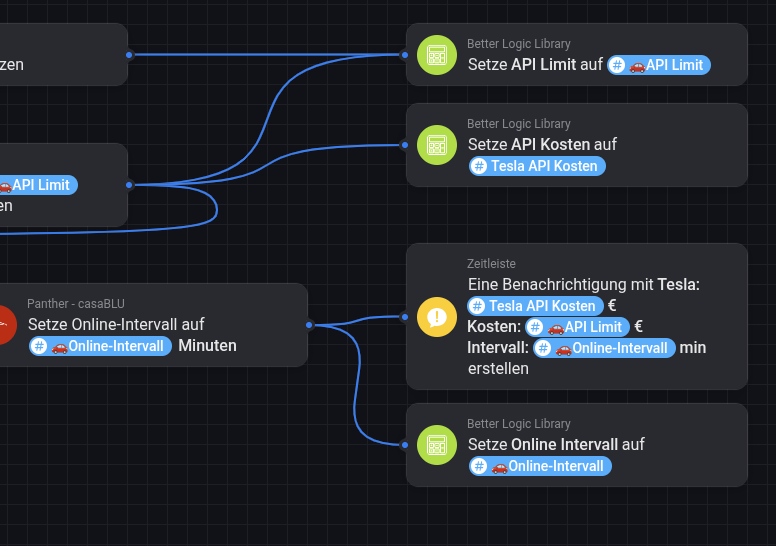Select Tesla API Kosten tag in Zeitleiste card

pos(535,306)
